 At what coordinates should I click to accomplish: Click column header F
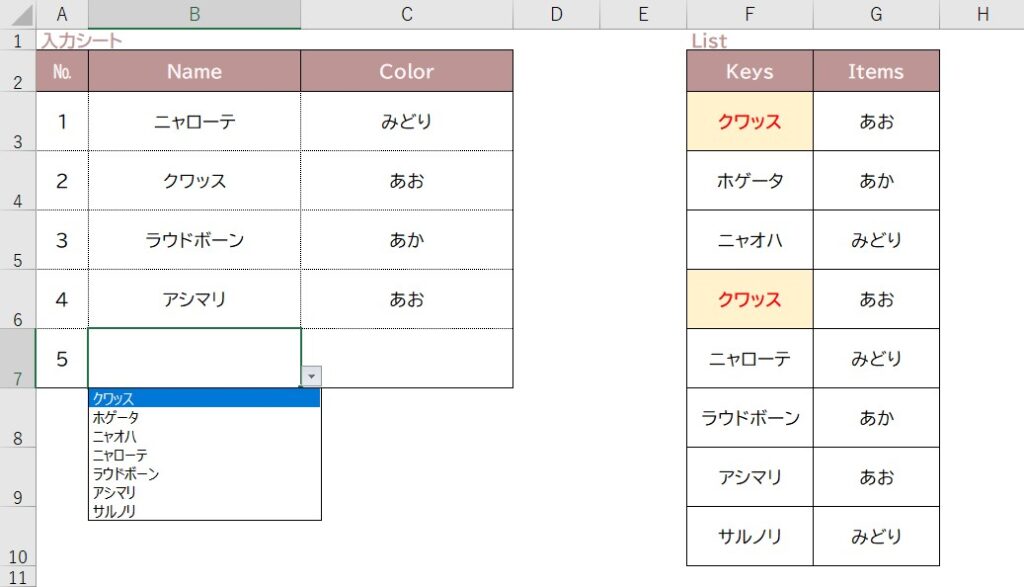pyautogui.click(x=748, y=14)
